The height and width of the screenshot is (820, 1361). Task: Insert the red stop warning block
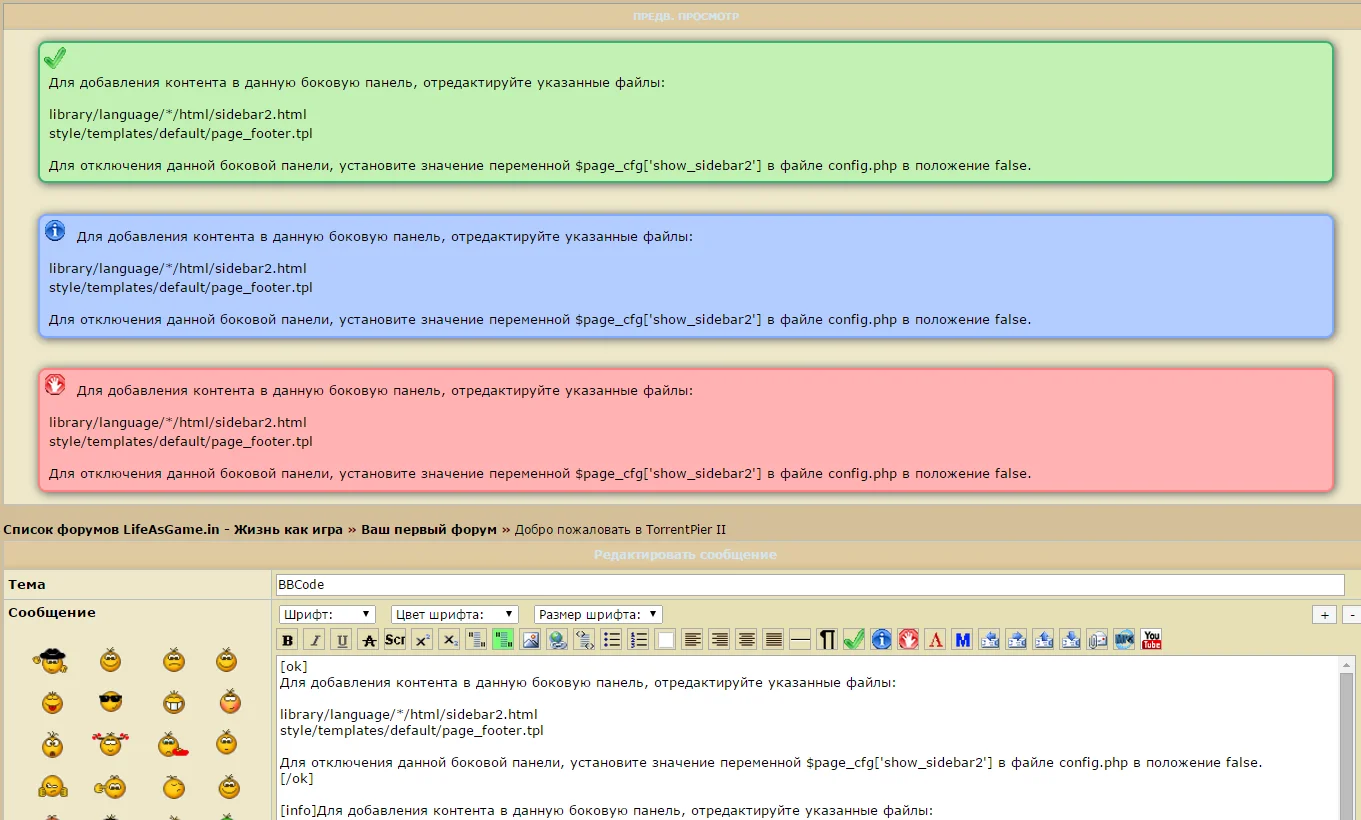(x=908, y=640)
